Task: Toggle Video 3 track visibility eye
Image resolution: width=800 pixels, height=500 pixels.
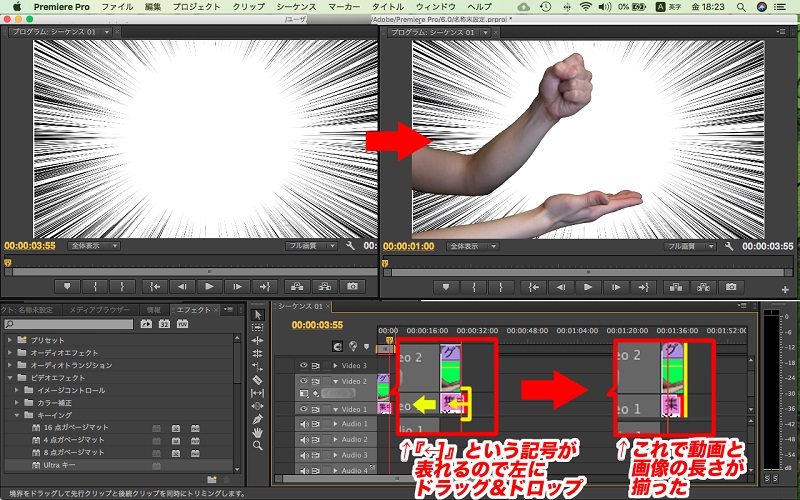Action: (304, 365)
